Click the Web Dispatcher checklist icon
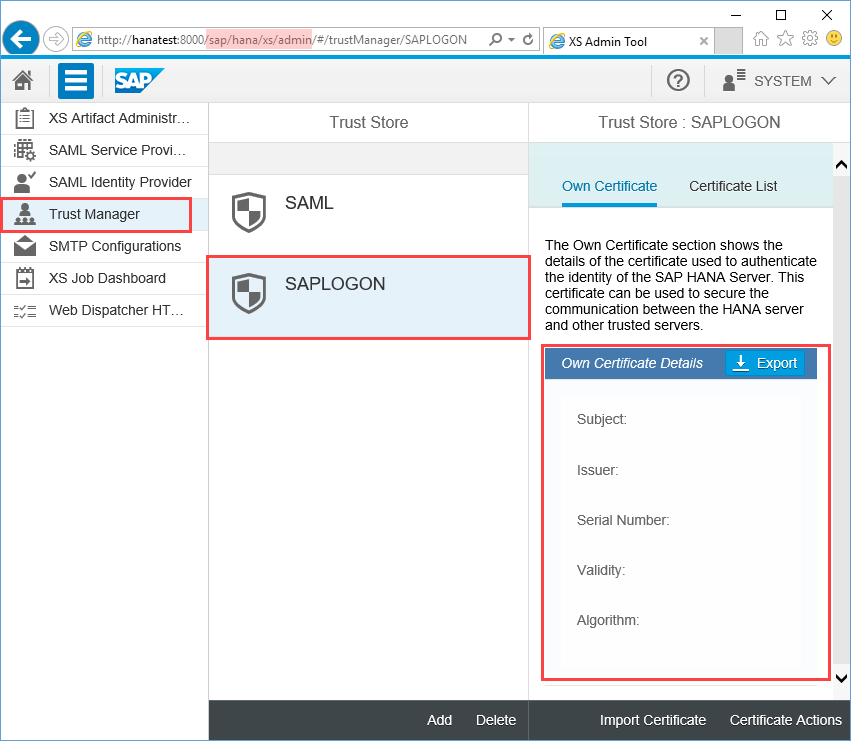Viewport: 851px width, 741px height. (24, 311)
